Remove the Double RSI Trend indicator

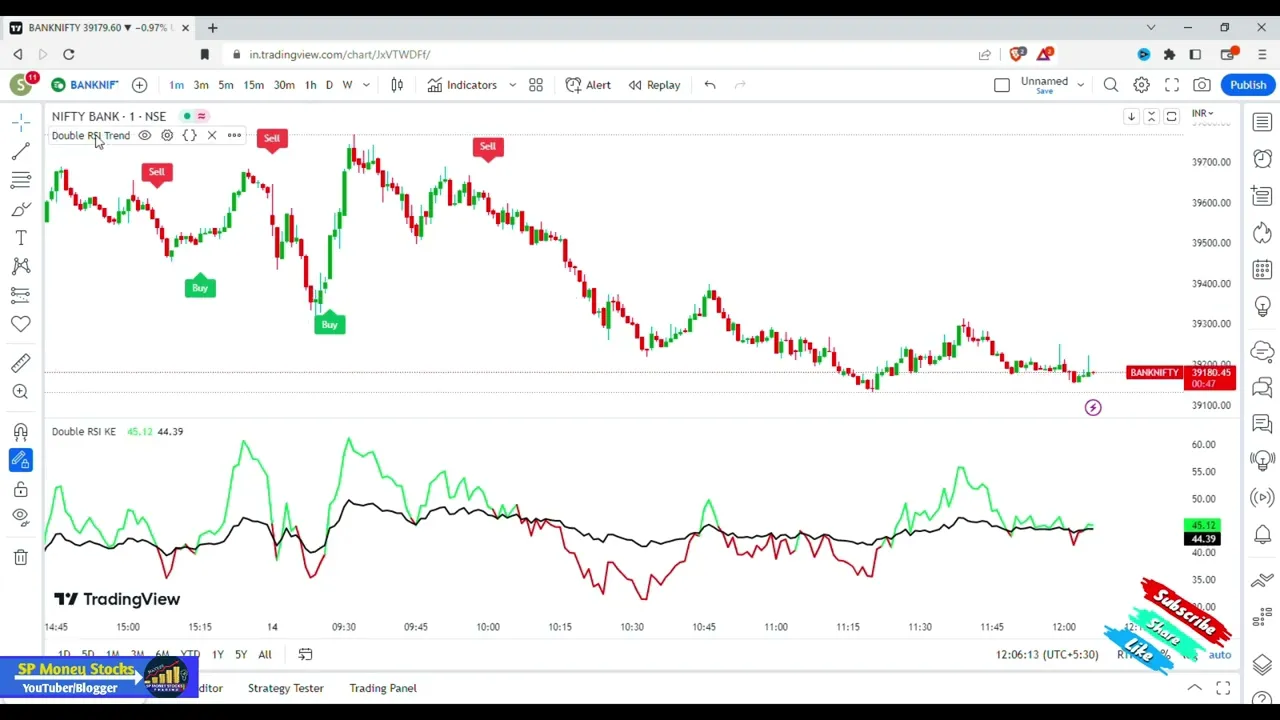212,136
